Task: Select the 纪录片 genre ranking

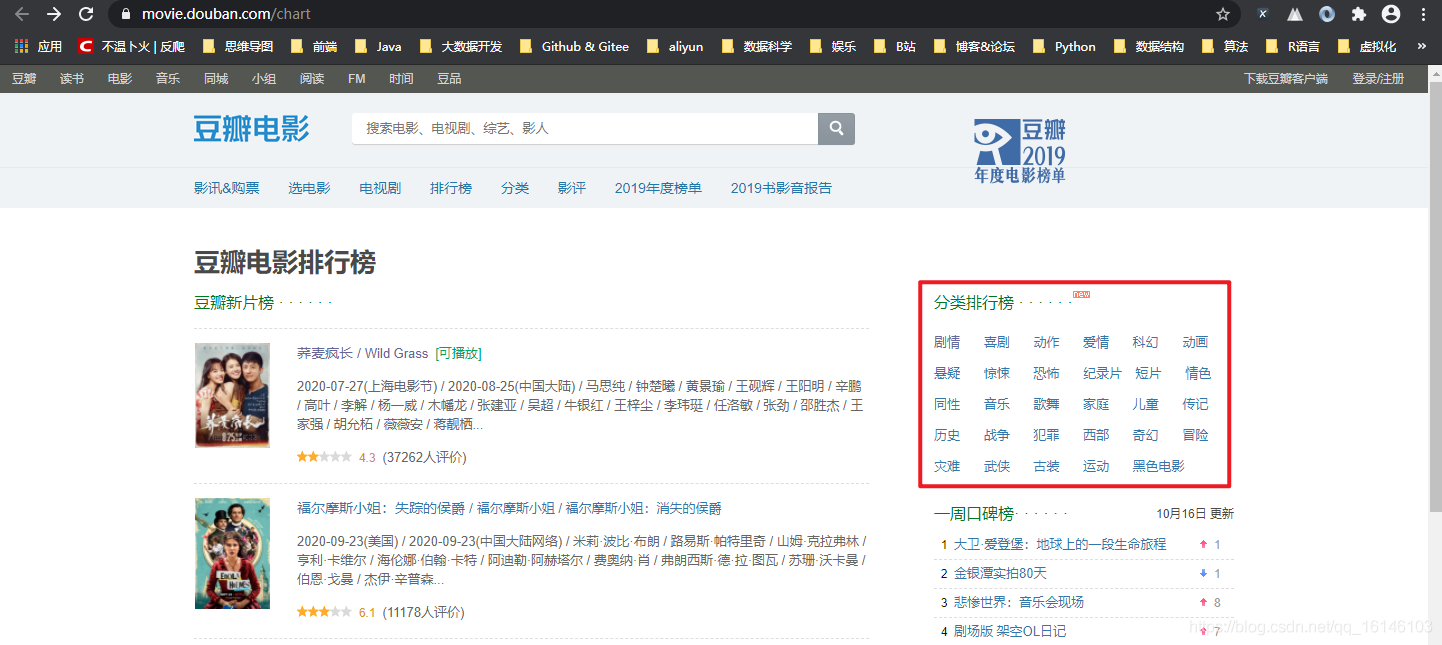Action: click(x=1103, y=373)
